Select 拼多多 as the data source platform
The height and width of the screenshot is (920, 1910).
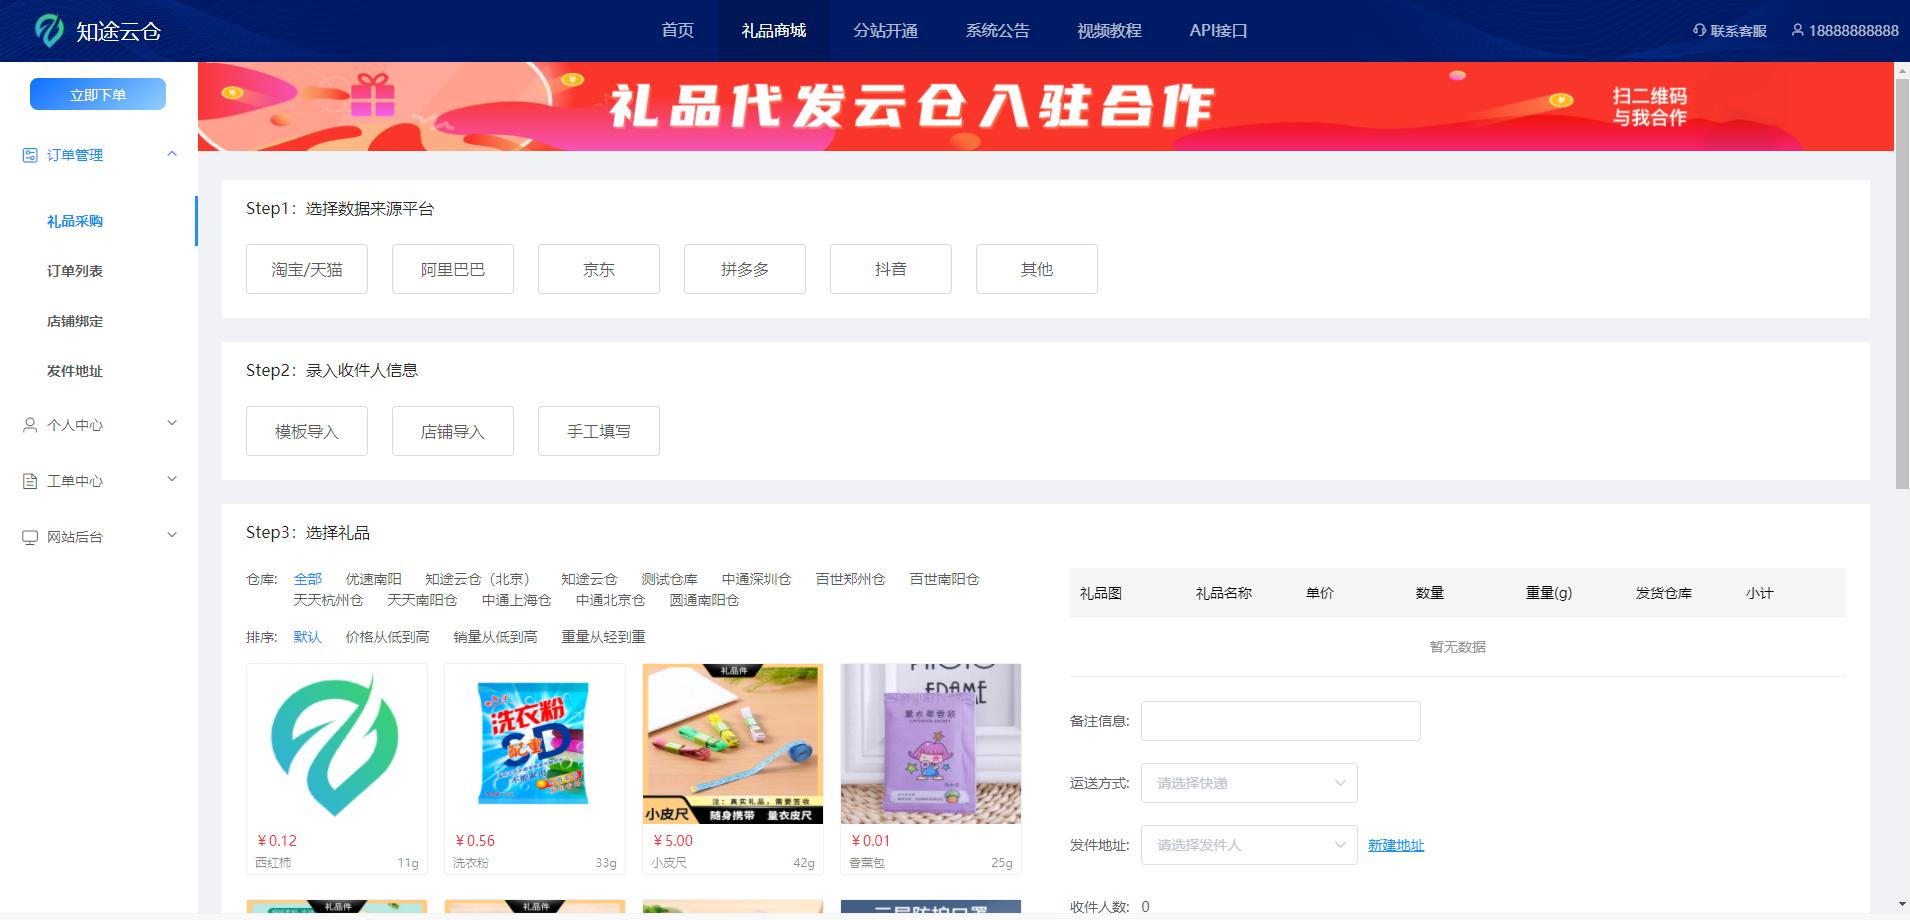[x=744, y=268]
